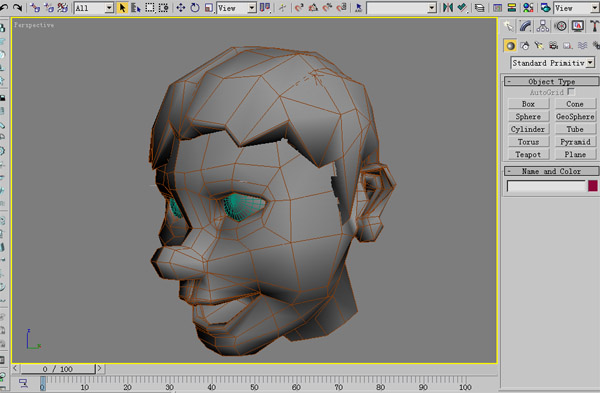Image resolution: width=600 pixels, height=393 pixels.
Task: Collapse the Name and Color rollout
Action: (551, 171)
